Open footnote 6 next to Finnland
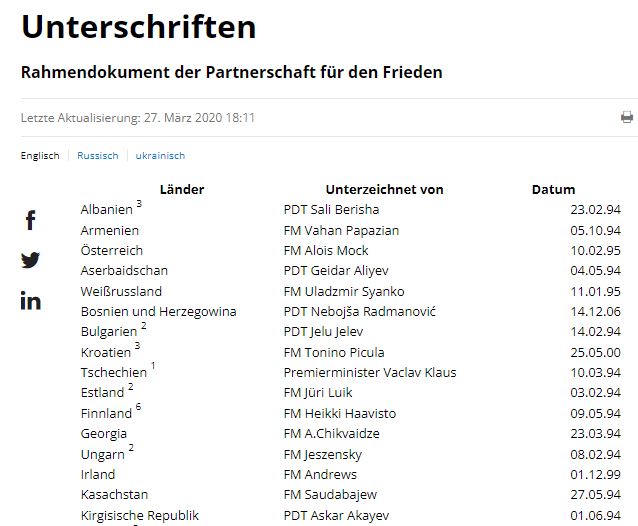The image size is (638, 526). (x=139, y=408)
